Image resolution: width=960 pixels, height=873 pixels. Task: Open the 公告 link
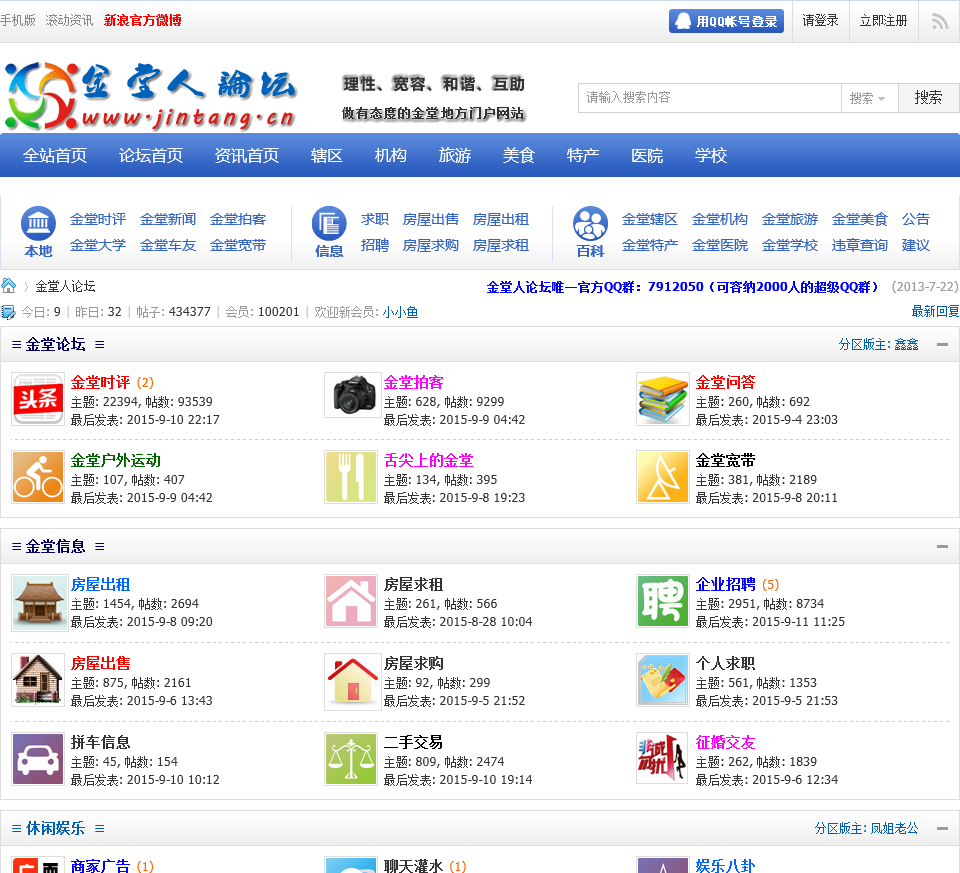(x=916, y=219)
